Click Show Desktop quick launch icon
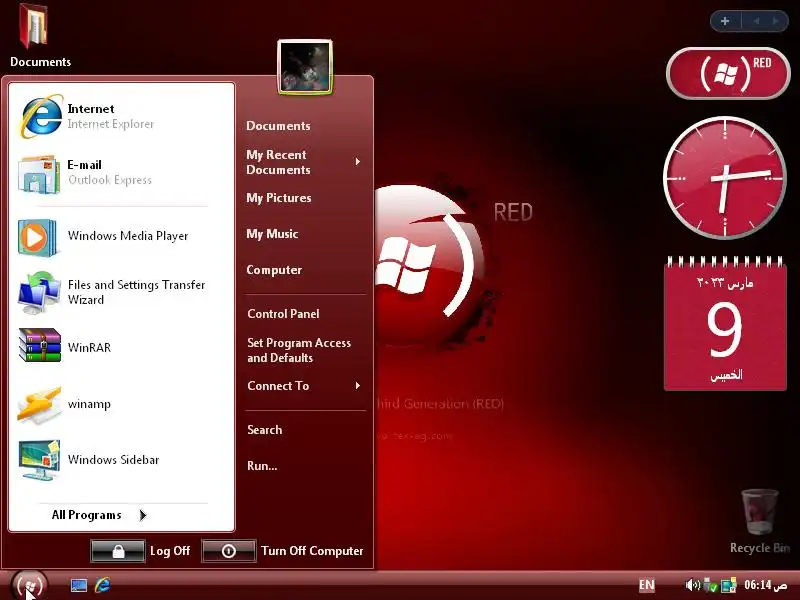The width and height of the screenshot is (800, 600). pos(79,585)
